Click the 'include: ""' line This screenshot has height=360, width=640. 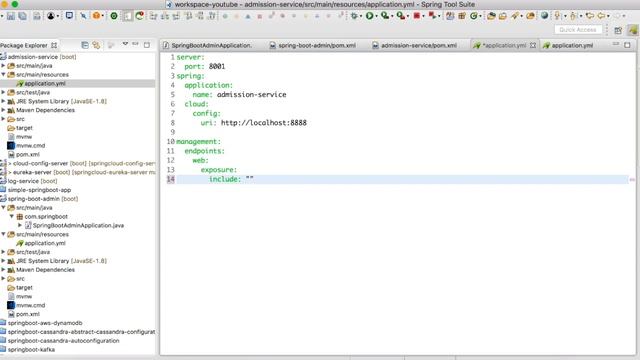[x=231, y=179]
